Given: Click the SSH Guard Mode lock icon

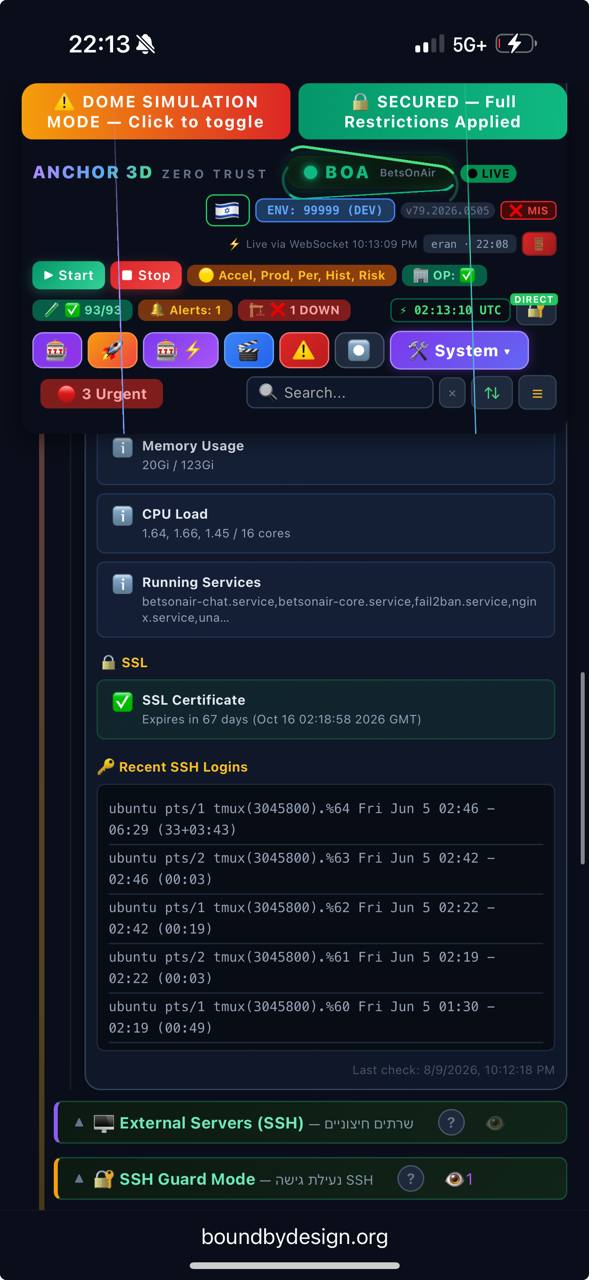Looking at the screenshot, I should 104,1179.
